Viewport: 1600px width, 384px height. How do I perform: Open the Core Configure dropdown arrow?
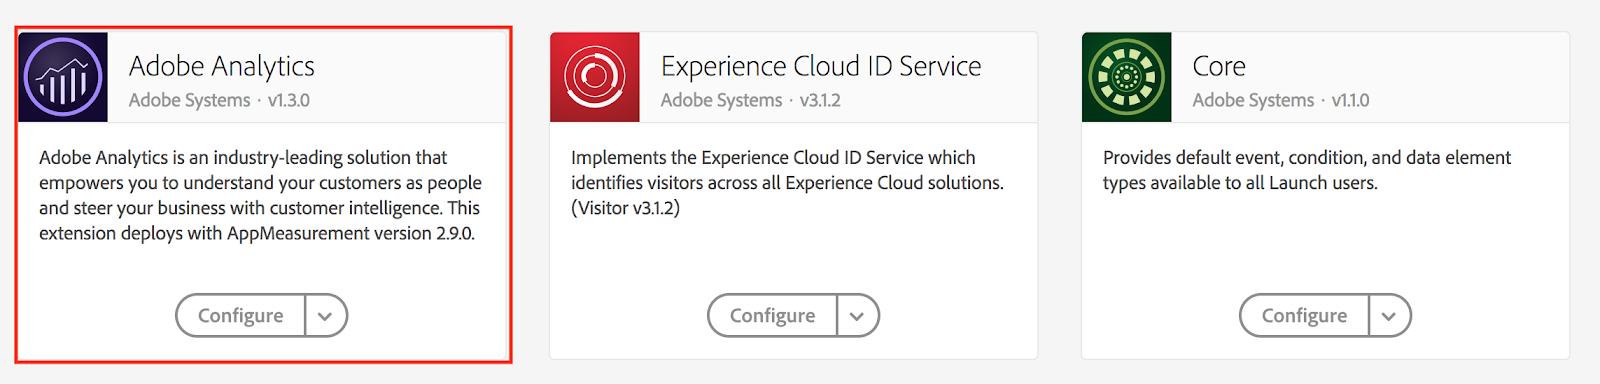pyautogui.click(x=1389, y=315)
